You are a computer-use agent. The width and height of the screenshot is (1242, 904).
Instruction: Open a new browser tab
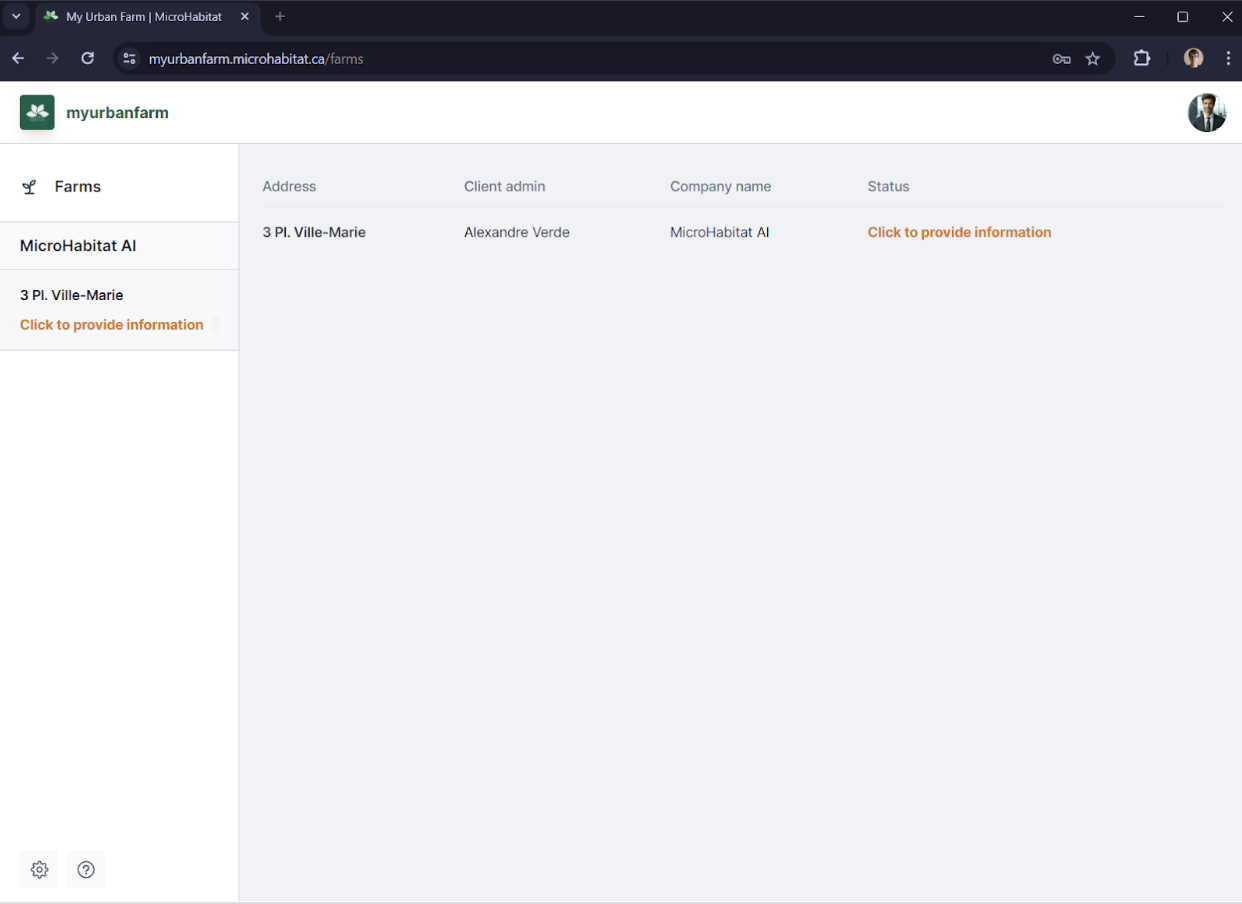coord(280,16)
